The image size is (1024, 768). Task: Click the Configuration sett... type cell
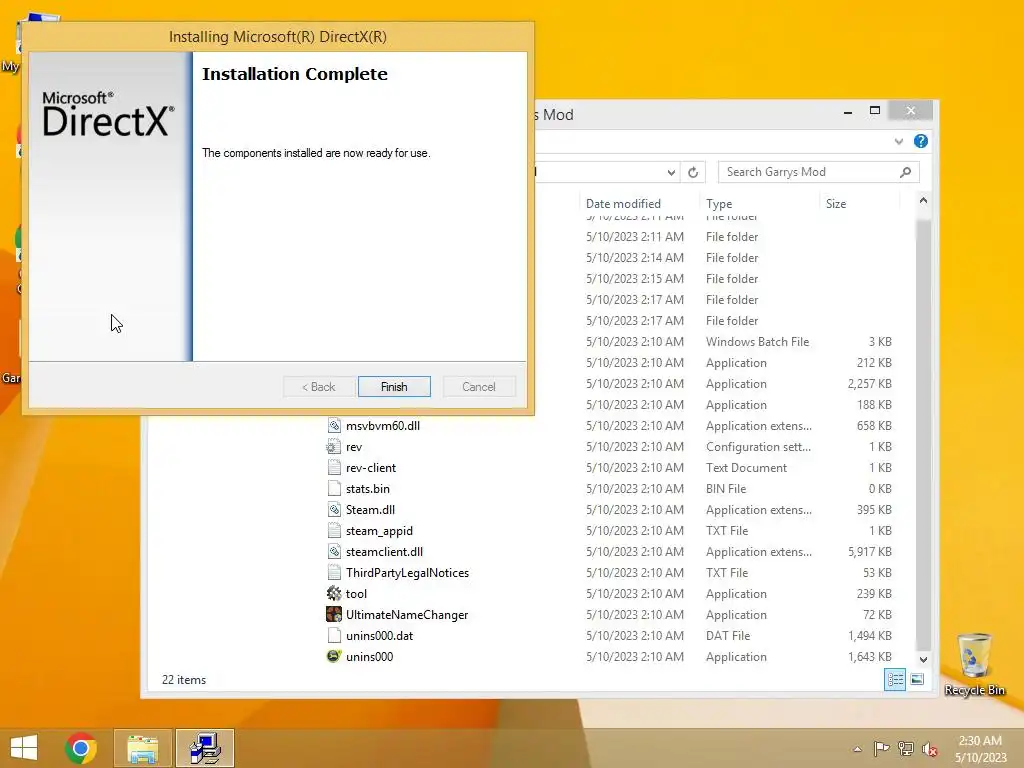[758, 447]
